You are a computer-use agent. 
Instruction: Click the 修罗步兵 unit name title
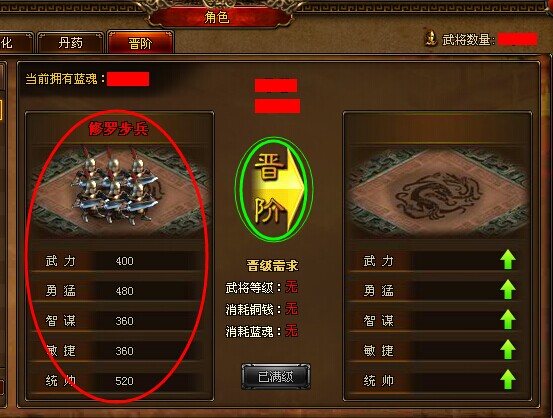pos(118,129)
